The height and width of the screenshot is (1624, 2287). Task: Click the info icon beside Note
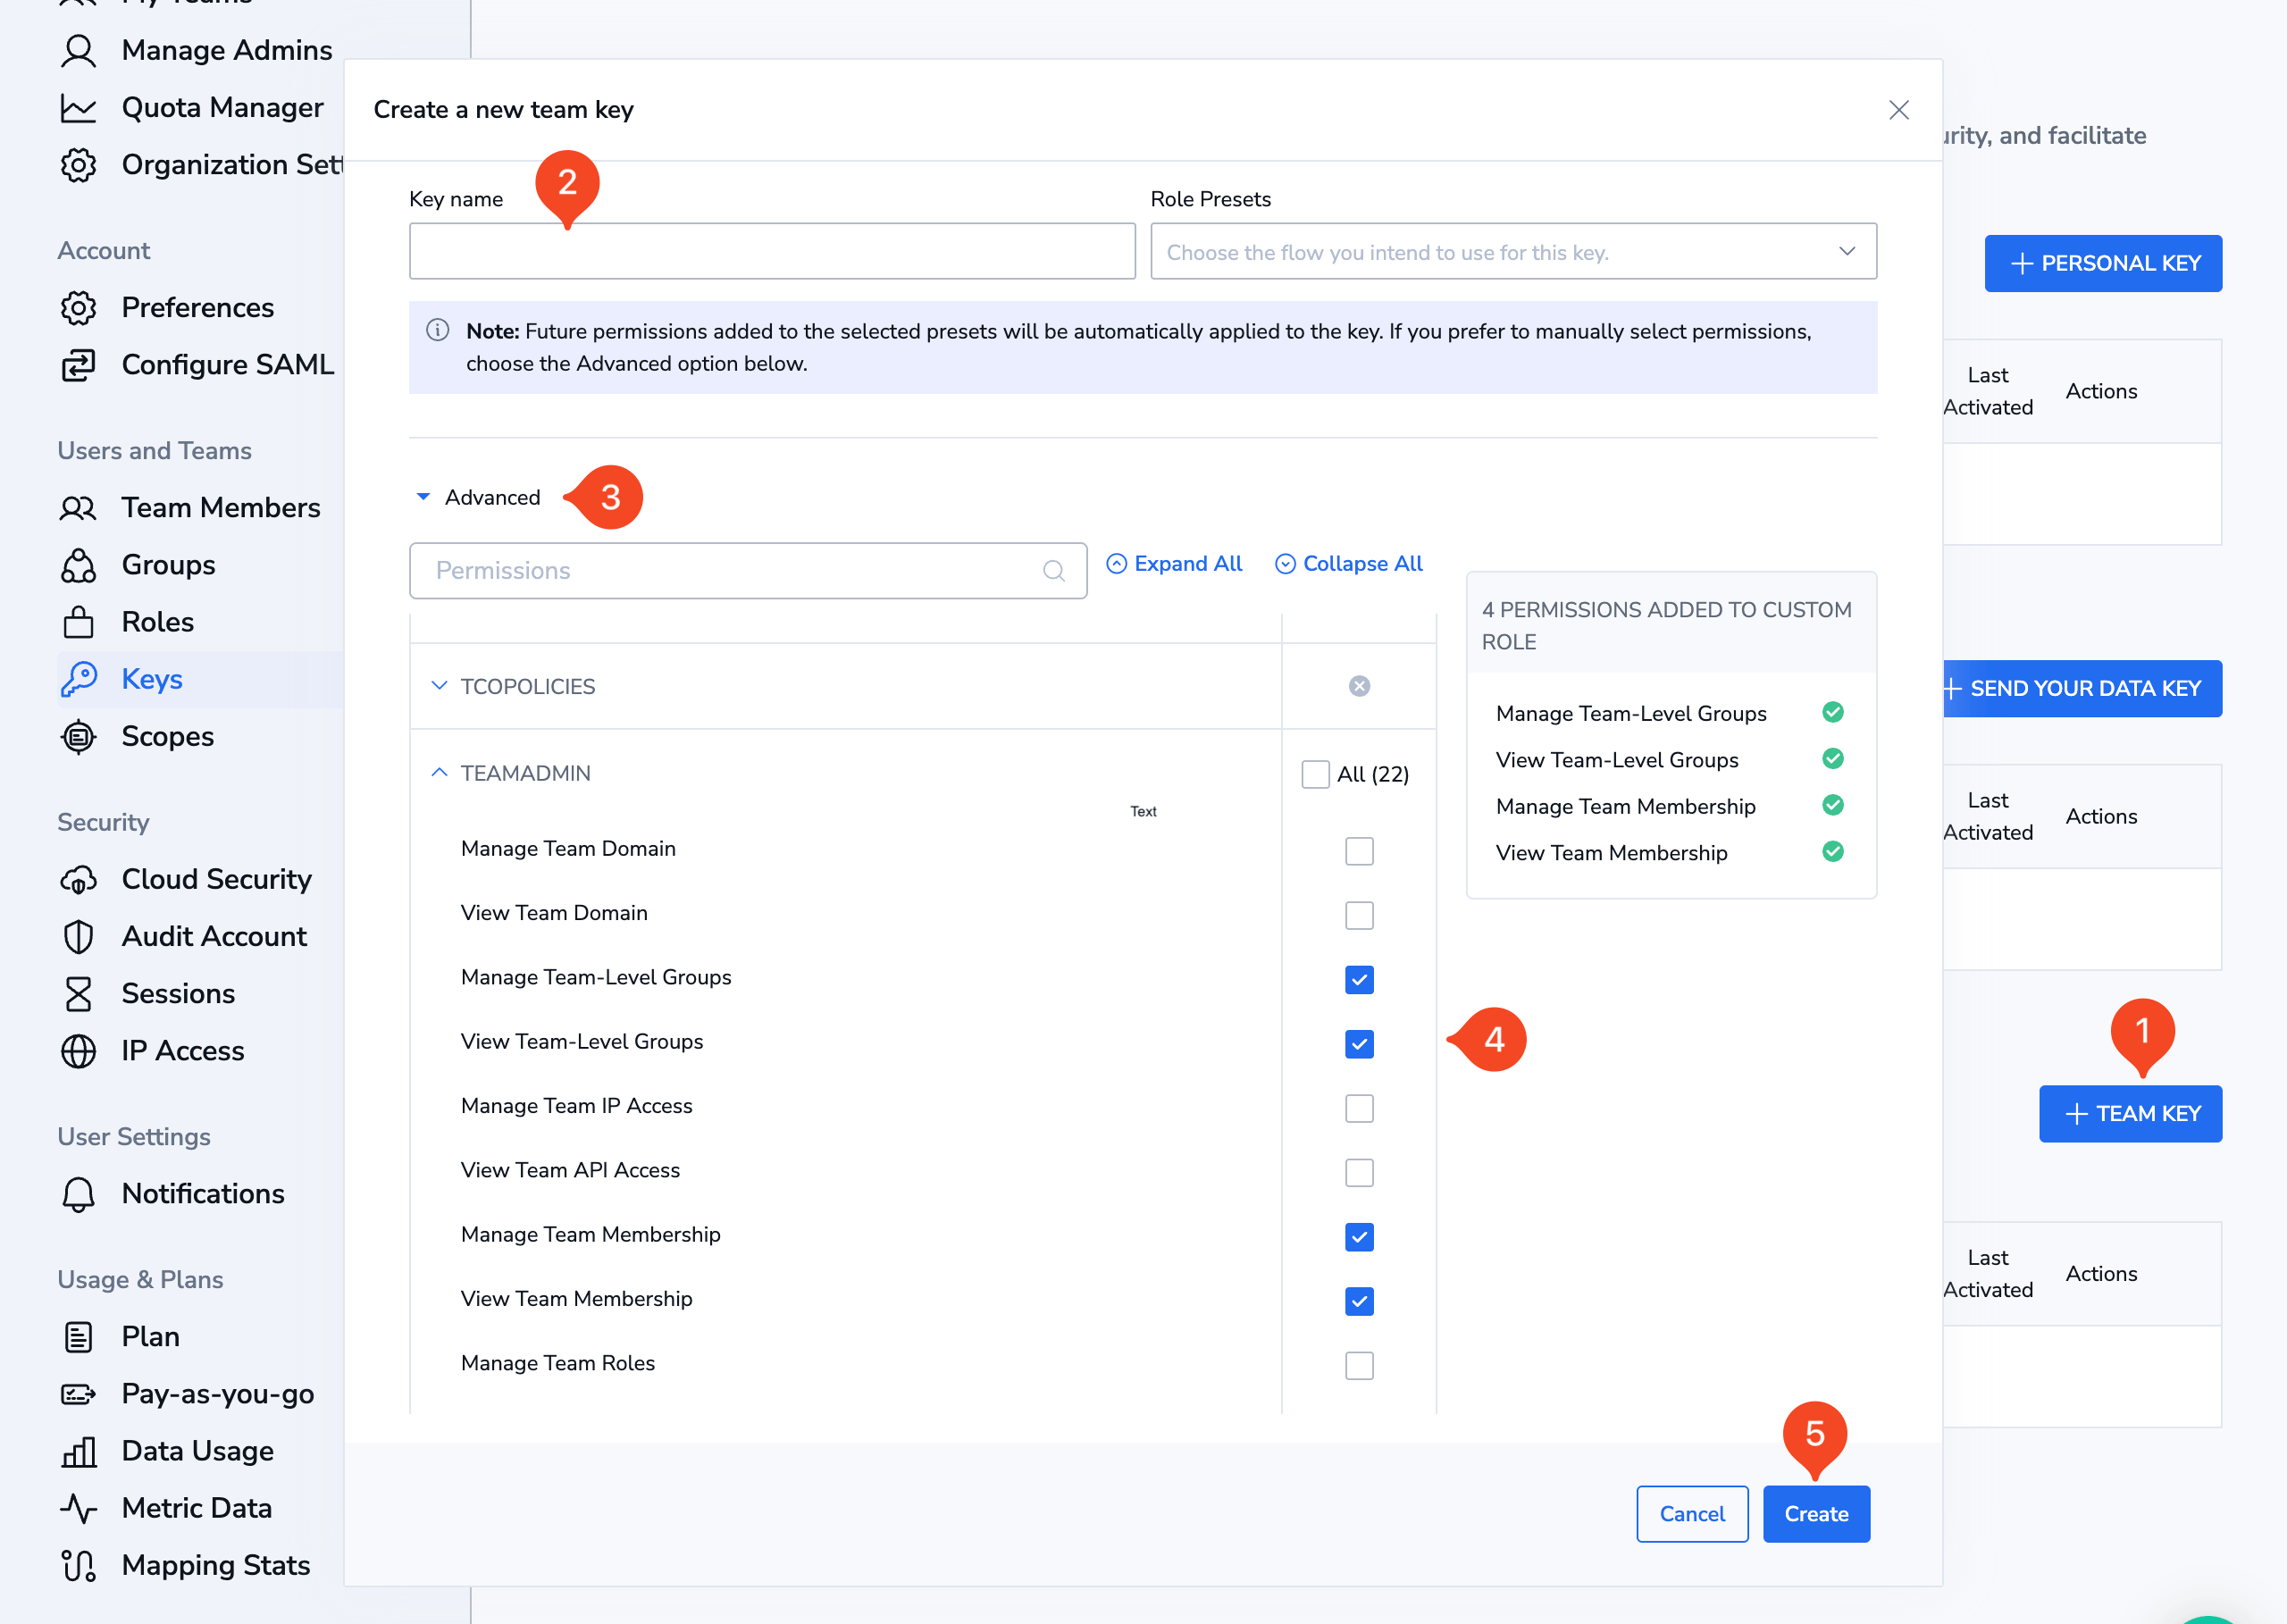pyautogui.click(x=437, y=330)
